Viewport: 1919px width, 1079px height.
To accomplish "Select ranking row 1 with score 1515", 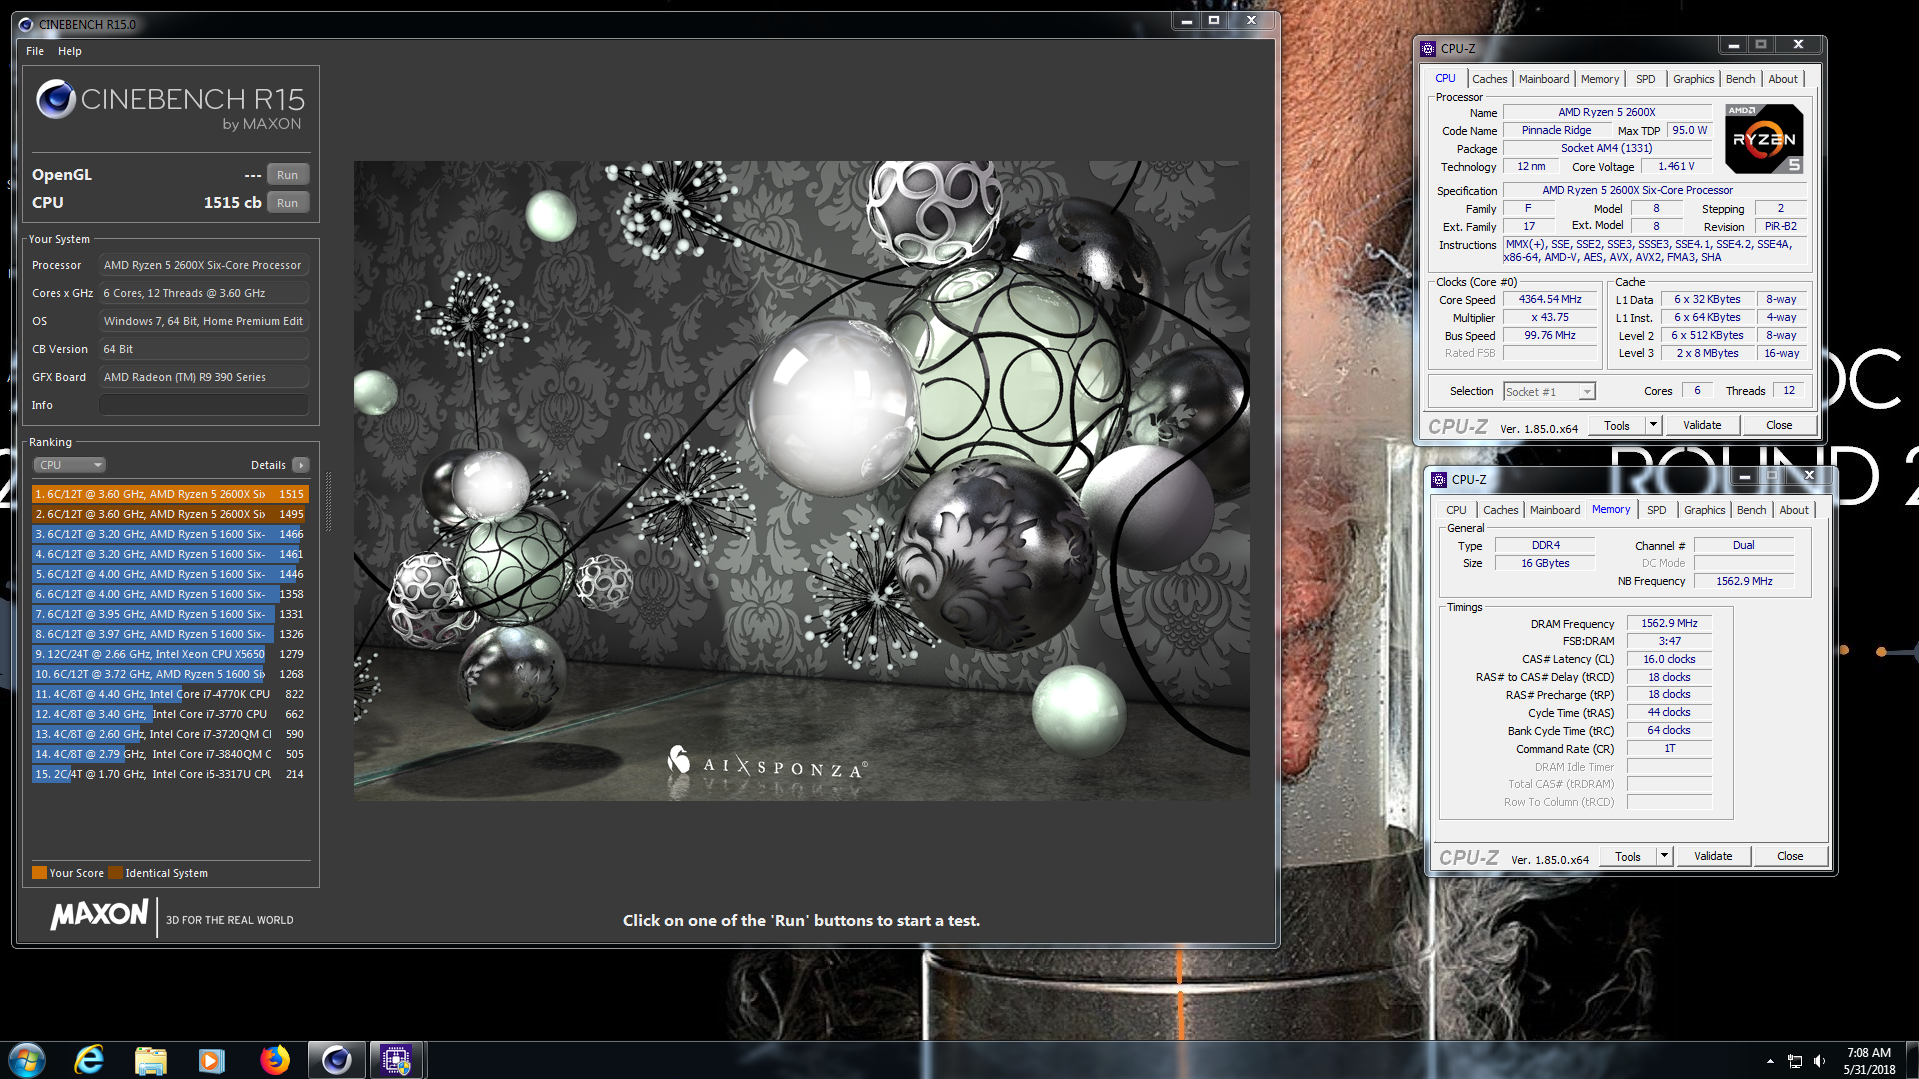I will click(170, 494).
